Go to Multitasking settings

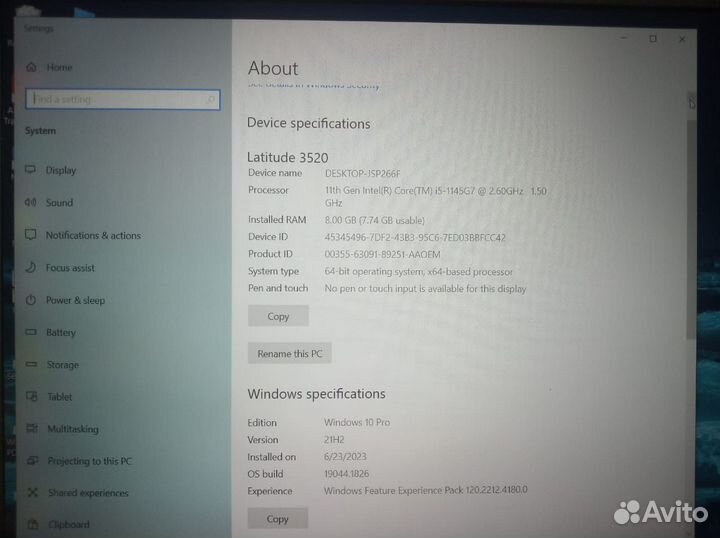[x=73, y=429]
